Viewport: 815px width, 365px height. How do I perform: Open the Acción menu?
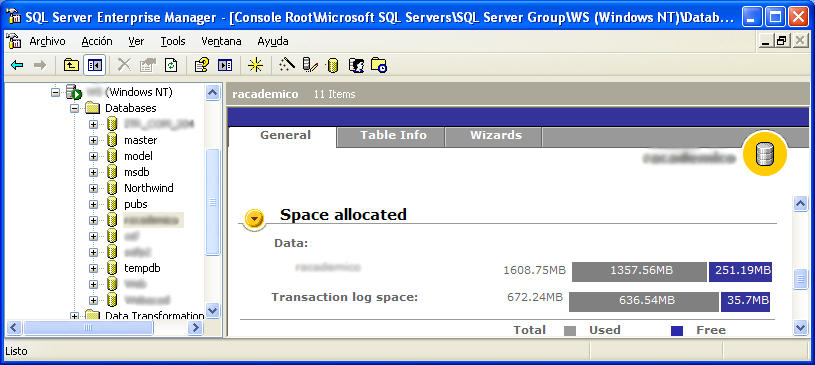pos(97,41)
